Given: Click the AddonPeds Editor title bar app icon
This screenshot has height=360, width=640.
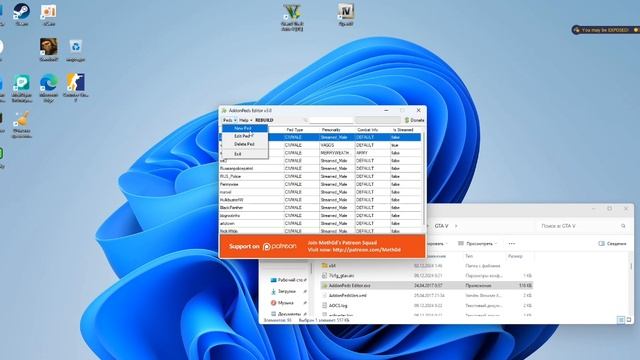Looking at the screenshot, I should (x=224, y=111).
